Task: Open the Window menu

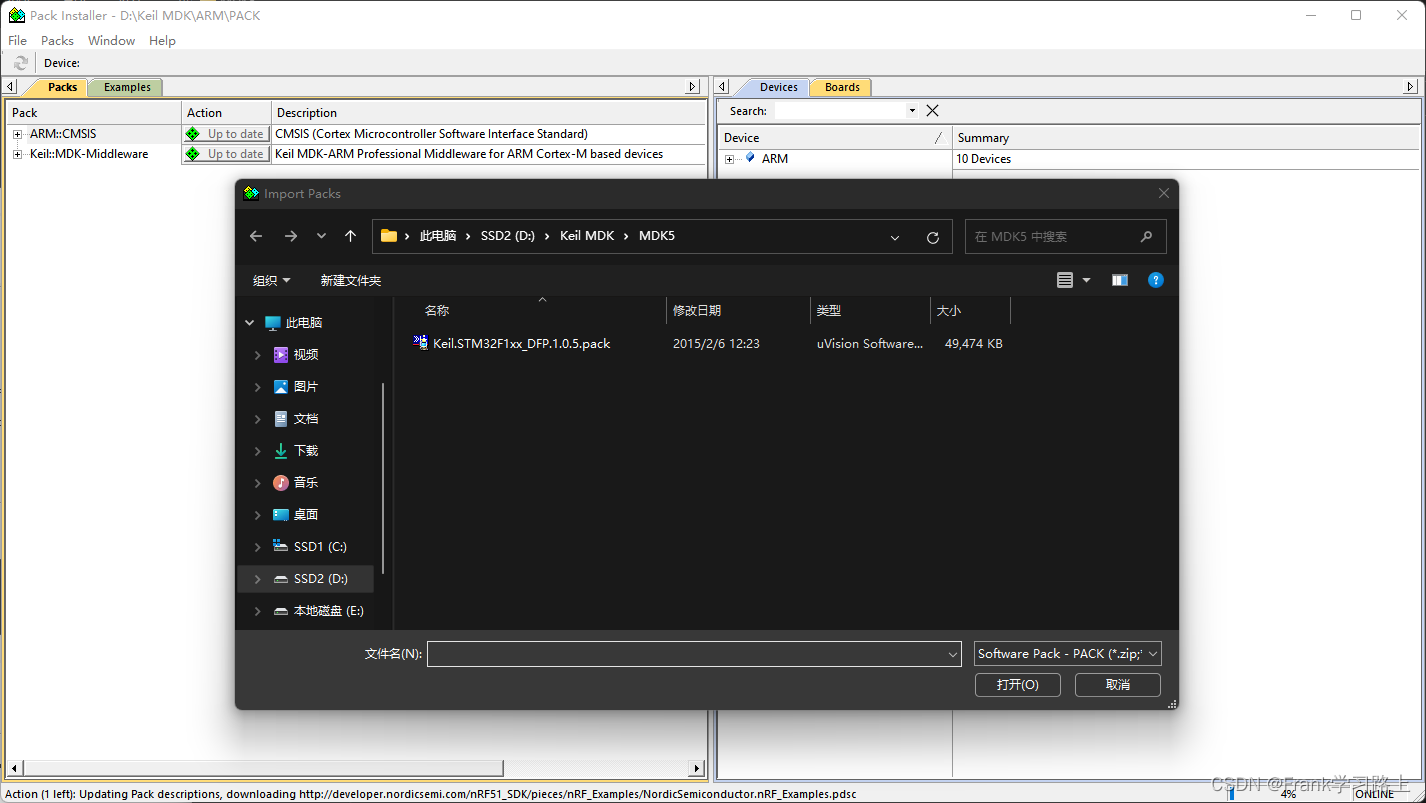Action: [x=111, y=41]
